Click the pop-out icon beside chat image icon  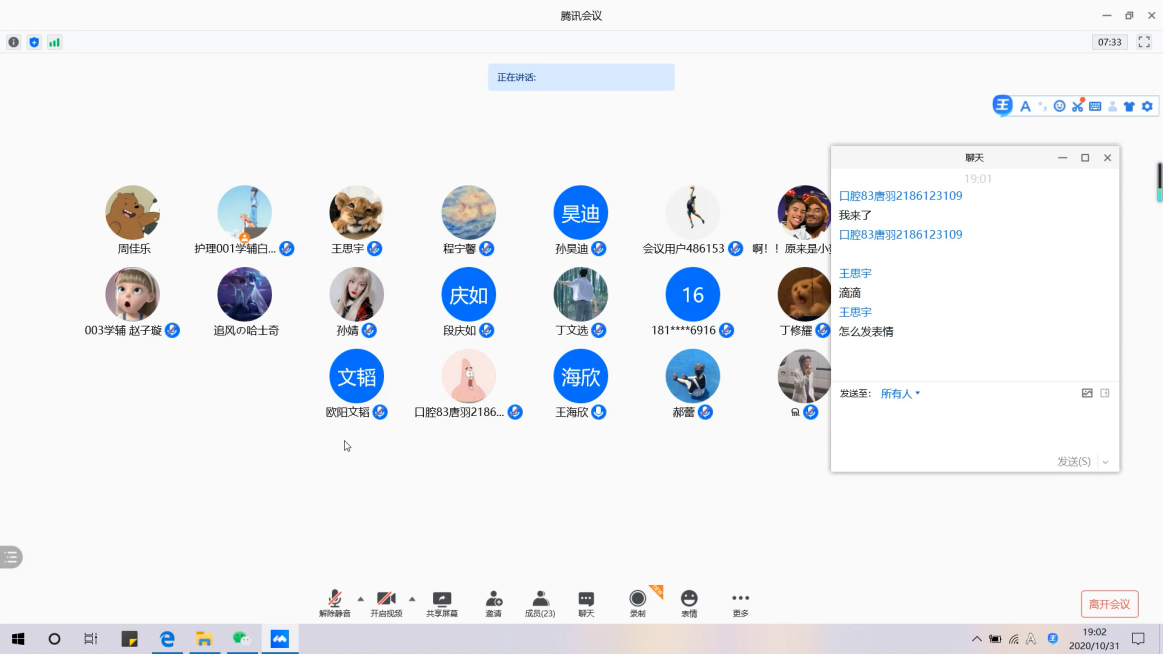pos(1105,393)
